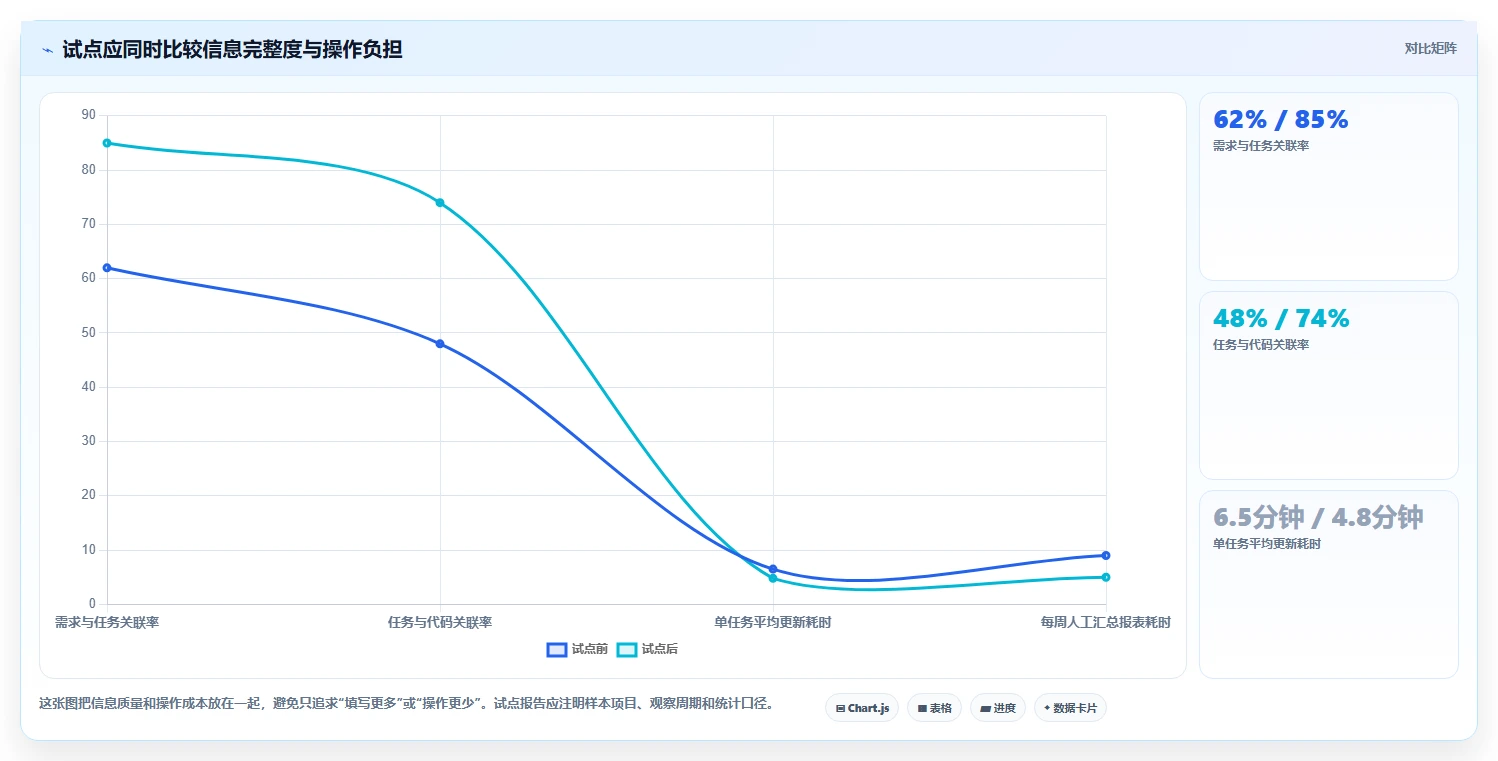Click 试点后 point at 单任务平均更新耗时
Screen dimensions: 1498x761
pyautogui.click(x=773, y=578)
